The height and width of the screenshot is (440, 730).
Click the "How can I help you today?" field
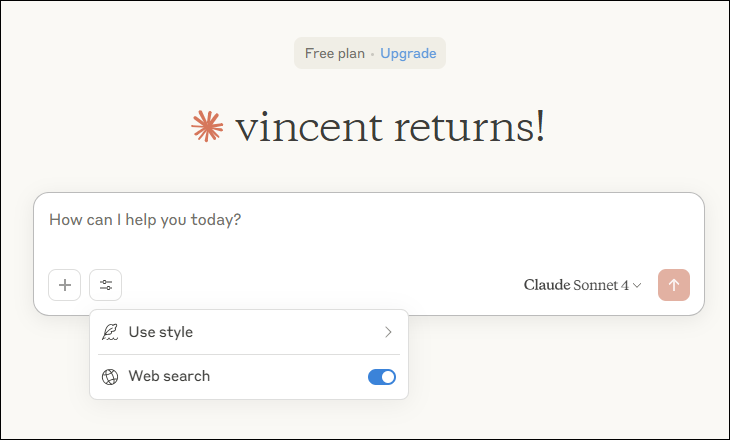point(369,230)
